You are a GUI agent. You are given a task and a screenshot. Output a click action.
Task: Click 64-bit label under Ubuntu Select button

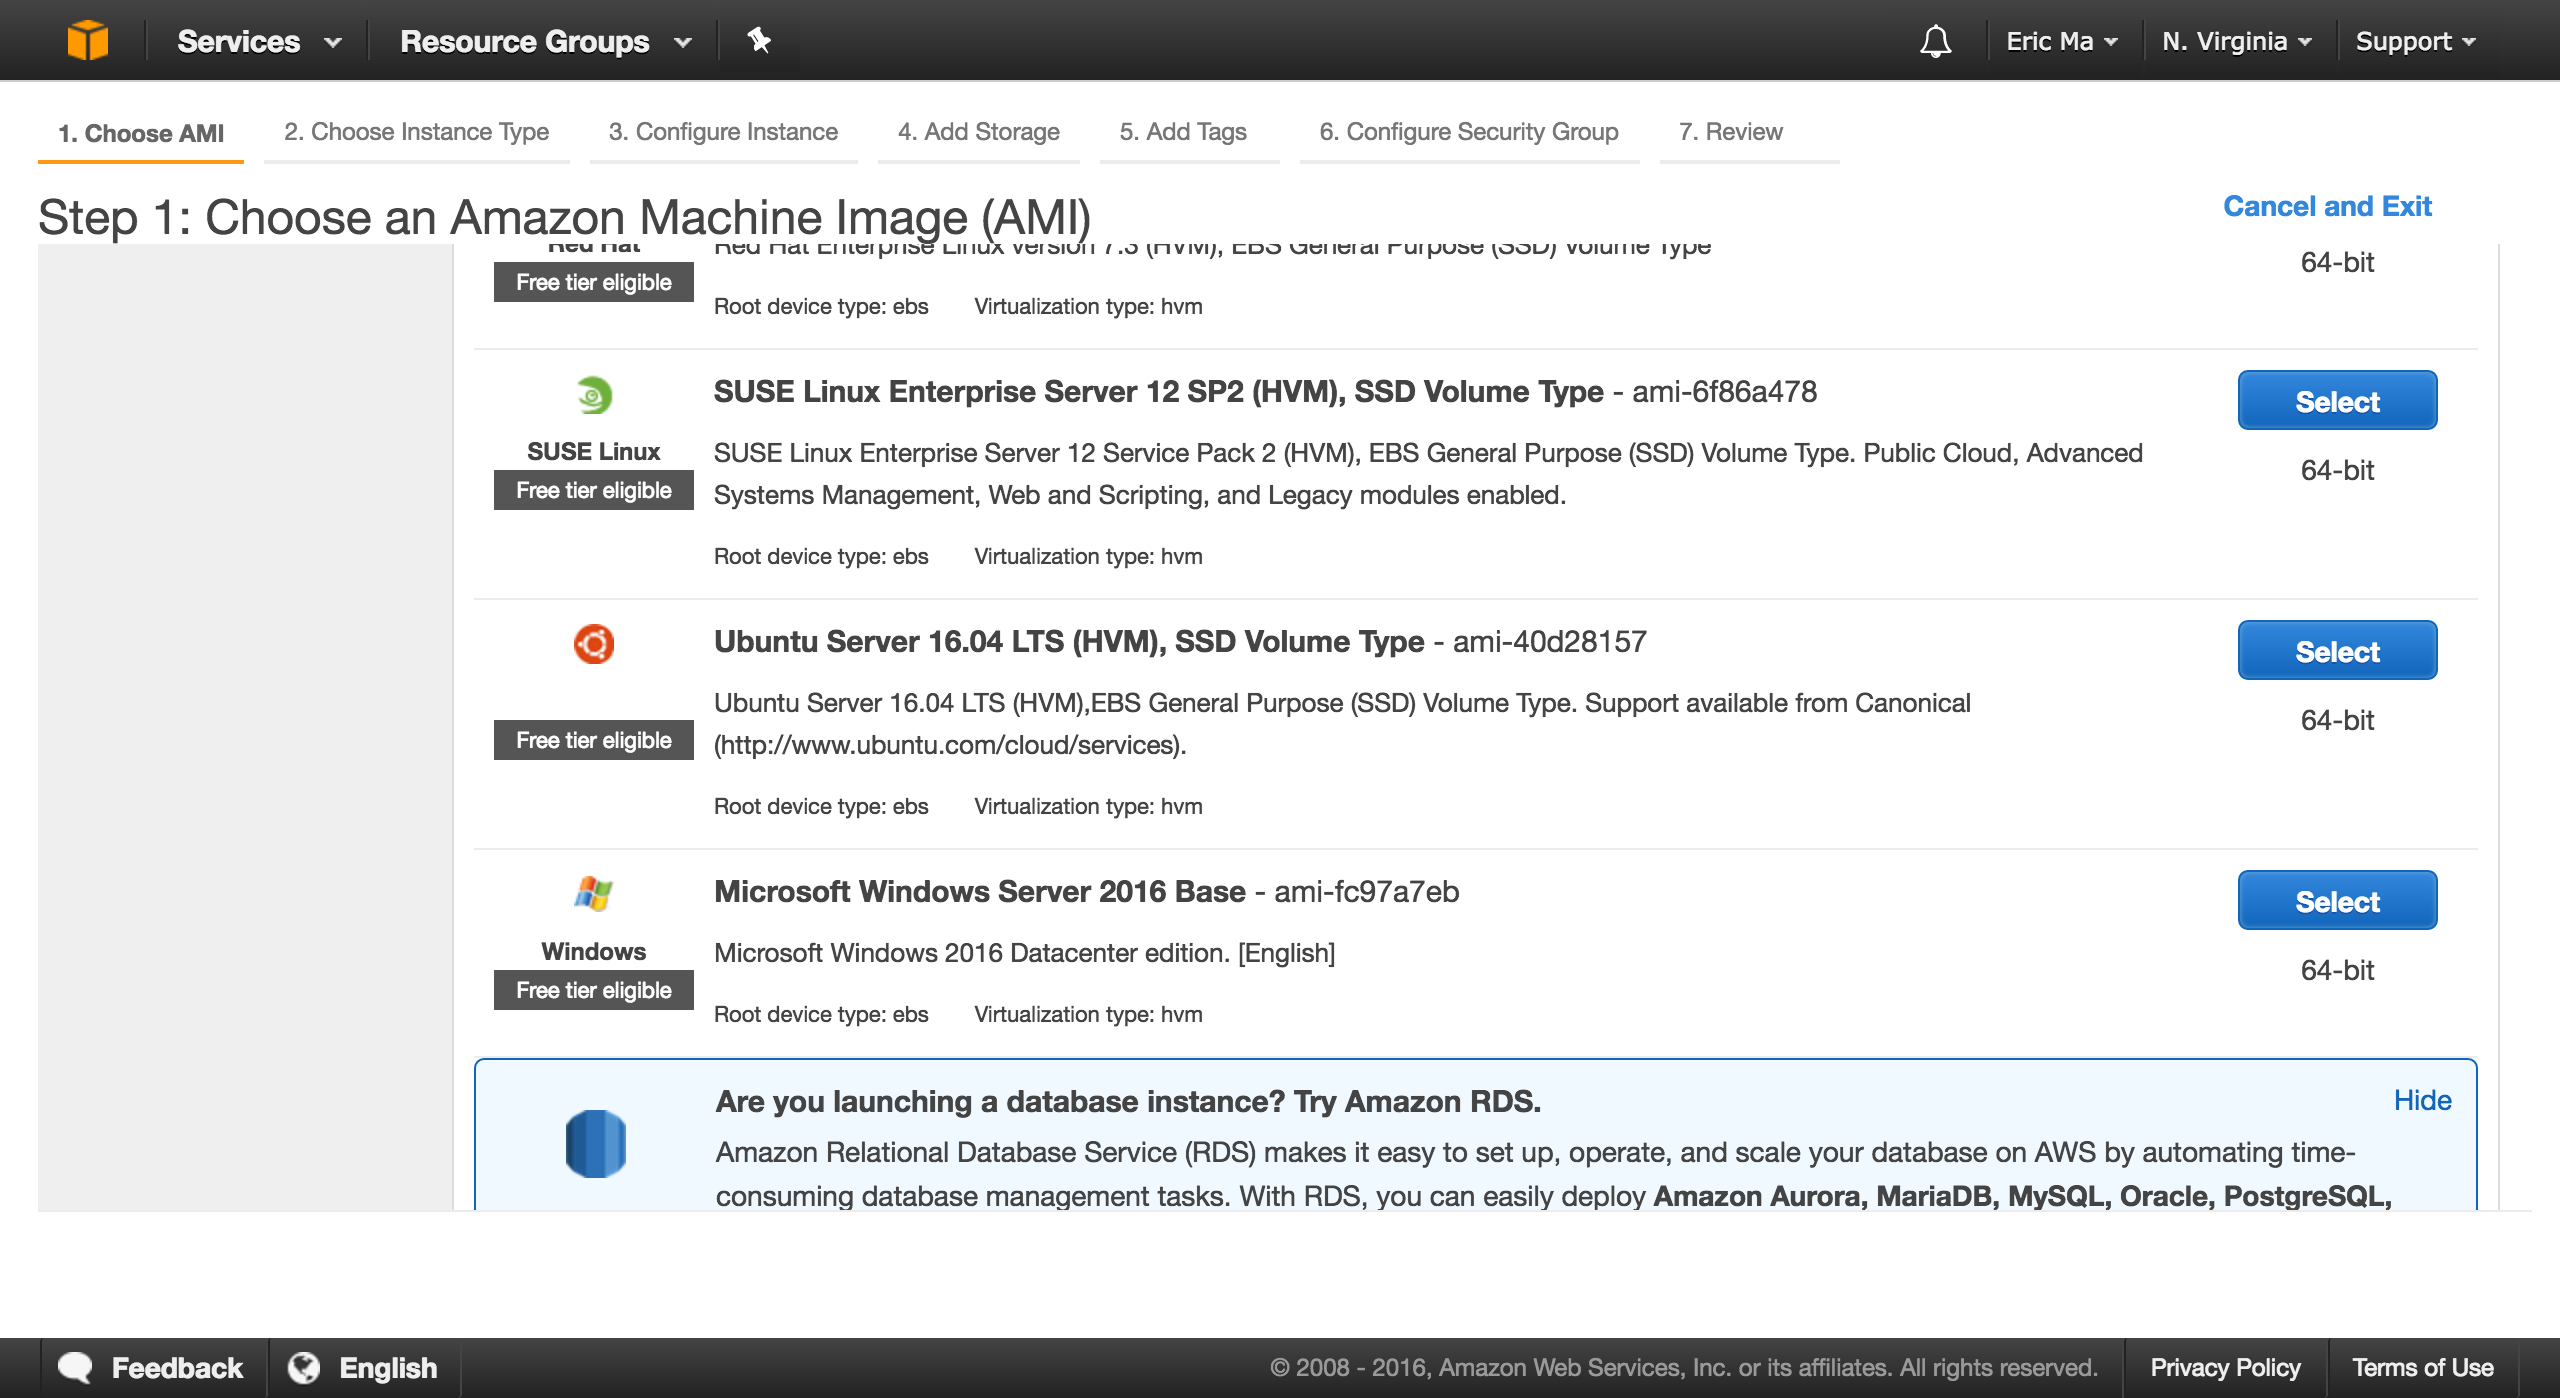2337,720
